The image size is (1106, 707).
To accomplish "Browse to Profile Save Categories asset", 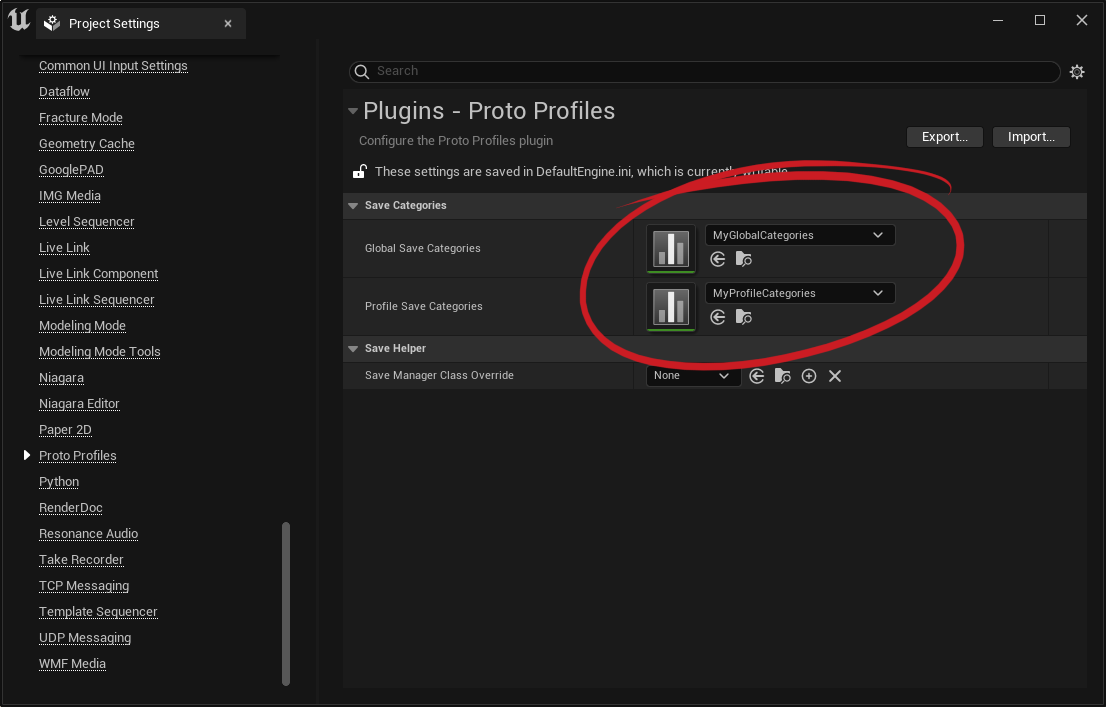I will 743,317.
